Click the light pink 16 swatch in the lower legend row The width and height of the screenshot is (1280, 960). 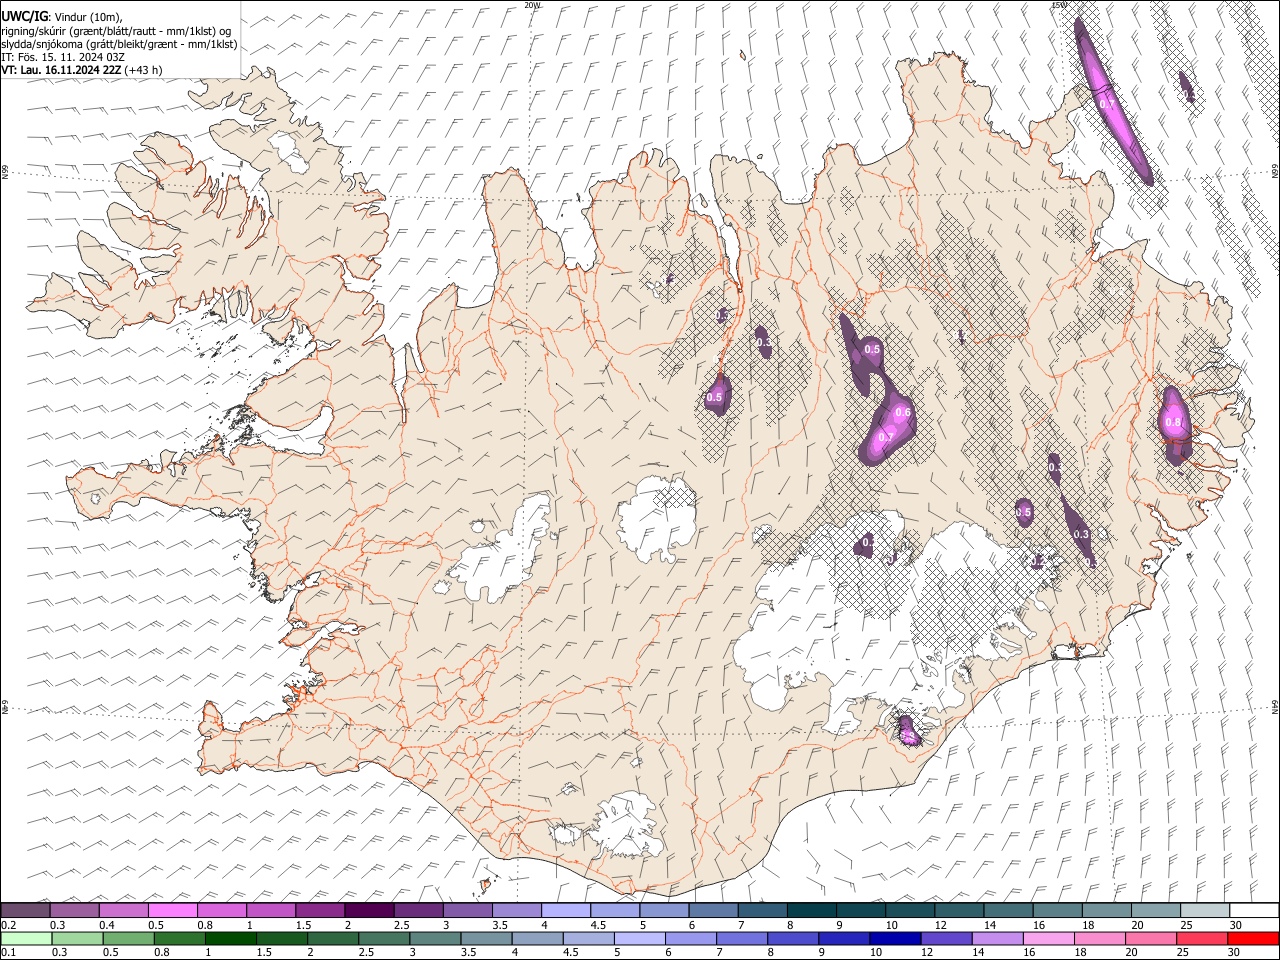point(1048,938)
